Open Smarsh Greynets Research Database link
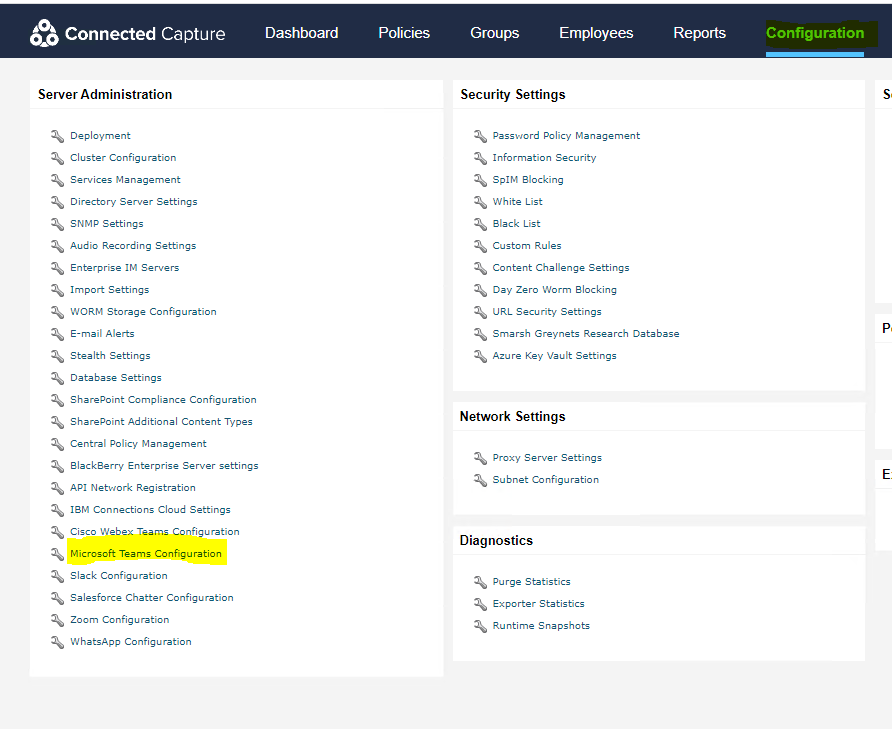The height and width of the screenshot is (729, 892). click(x=586, y=334)
